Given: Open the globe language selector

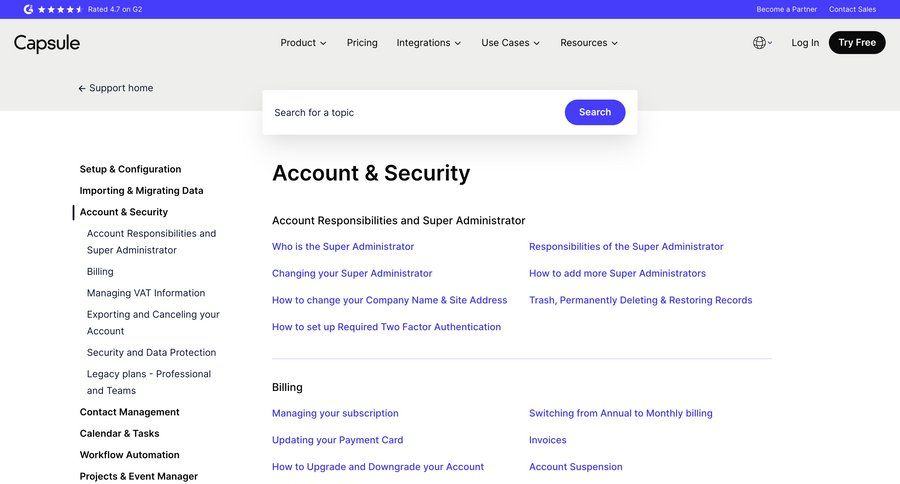Looking at the screenshot, I should [x=761, y=43].
